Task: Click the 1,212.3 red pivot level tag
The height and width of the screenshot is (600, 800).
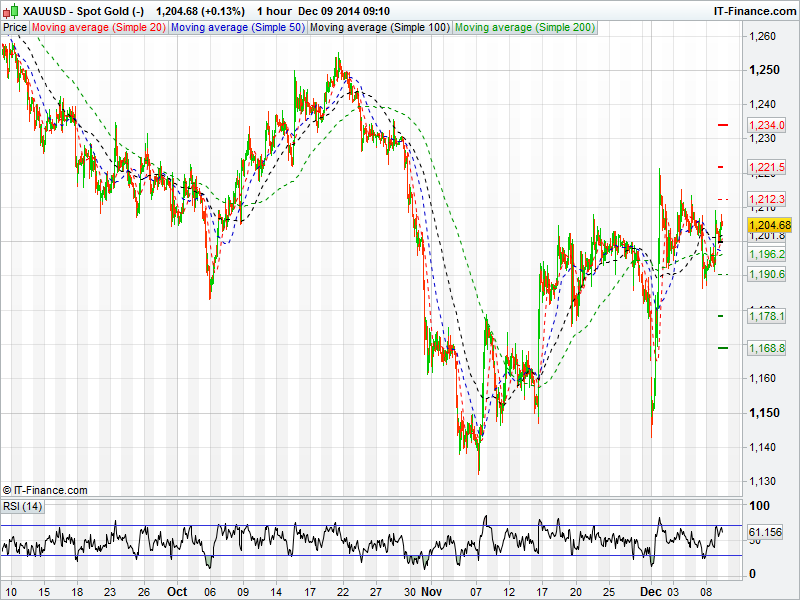Action: tap(766, 200)
